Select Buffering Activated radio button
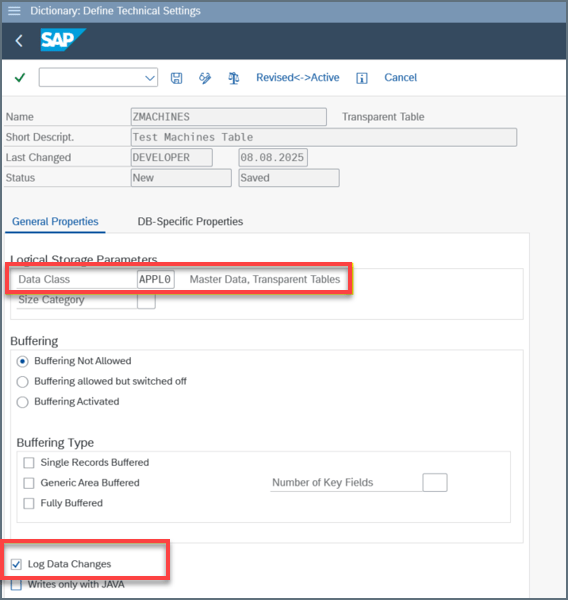568x600 pixels. click(x=23, y=402)
